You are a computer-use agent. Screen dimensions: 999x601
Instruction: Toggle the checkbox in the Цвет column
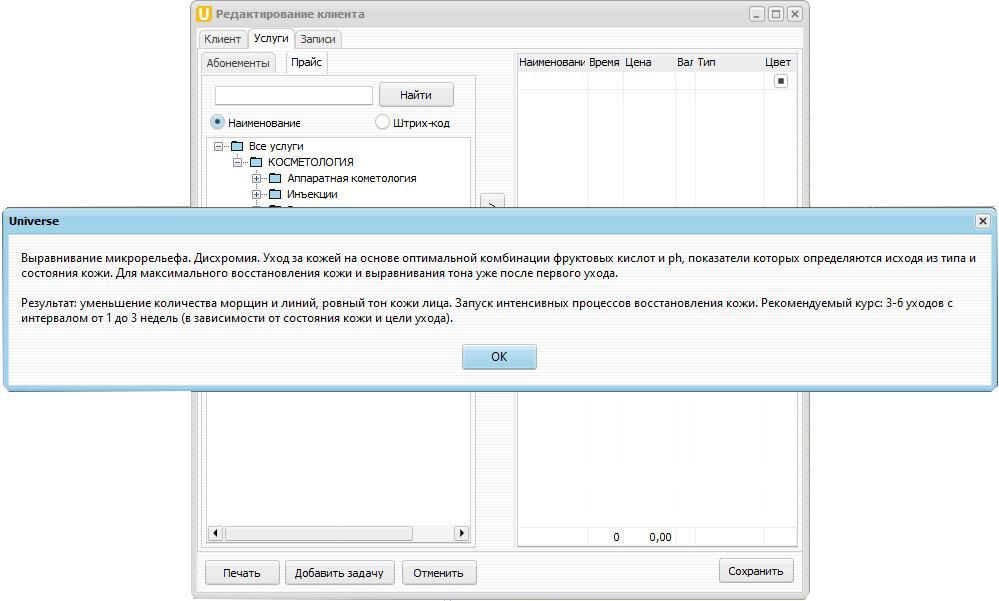(x=781, y=81)
